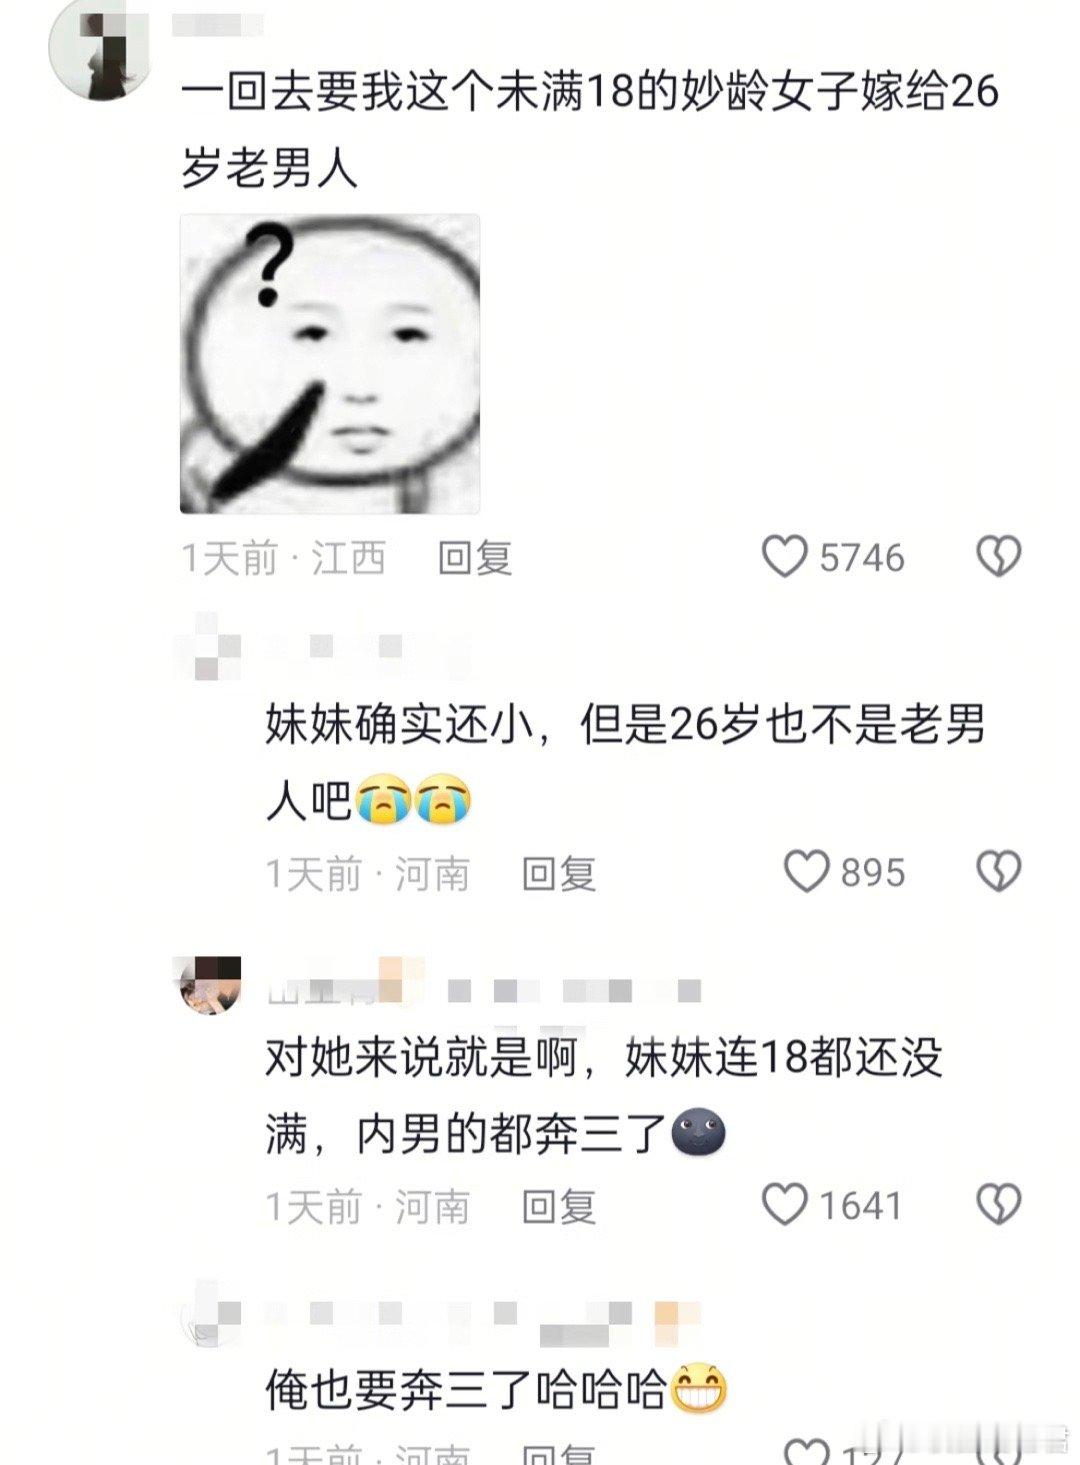Like the reply with 895 likes
The height and width of the screenshot is (1465, 1080).
coord(806,872)
